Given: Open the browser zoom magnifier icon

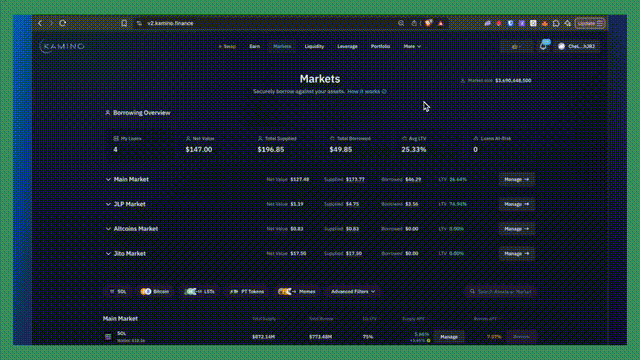Looking at the screenshot, I should tap(401, 23).
